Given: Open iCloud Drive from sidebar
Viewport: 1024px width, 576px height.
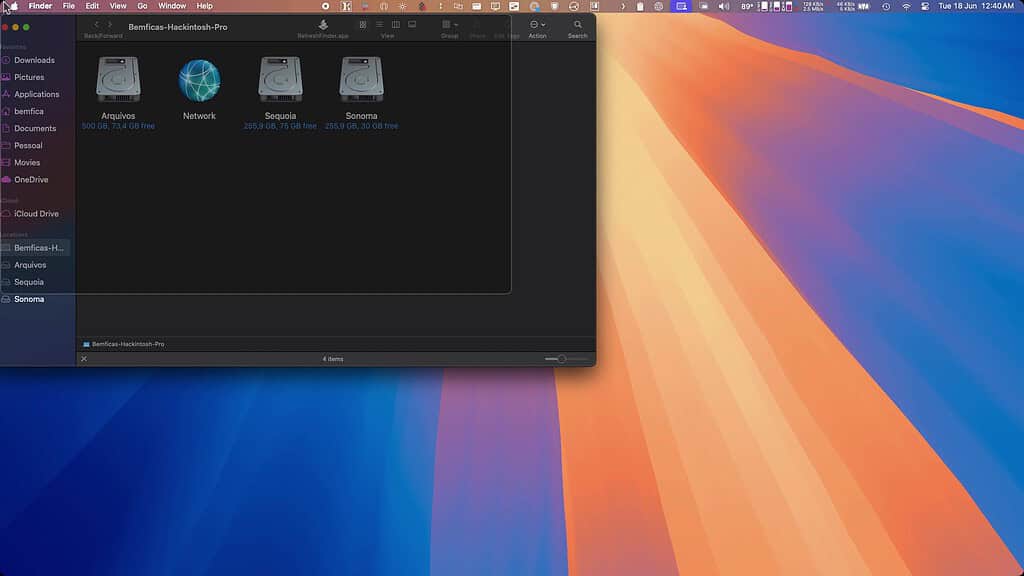Looking at the screenshot, I should point(36,214).
